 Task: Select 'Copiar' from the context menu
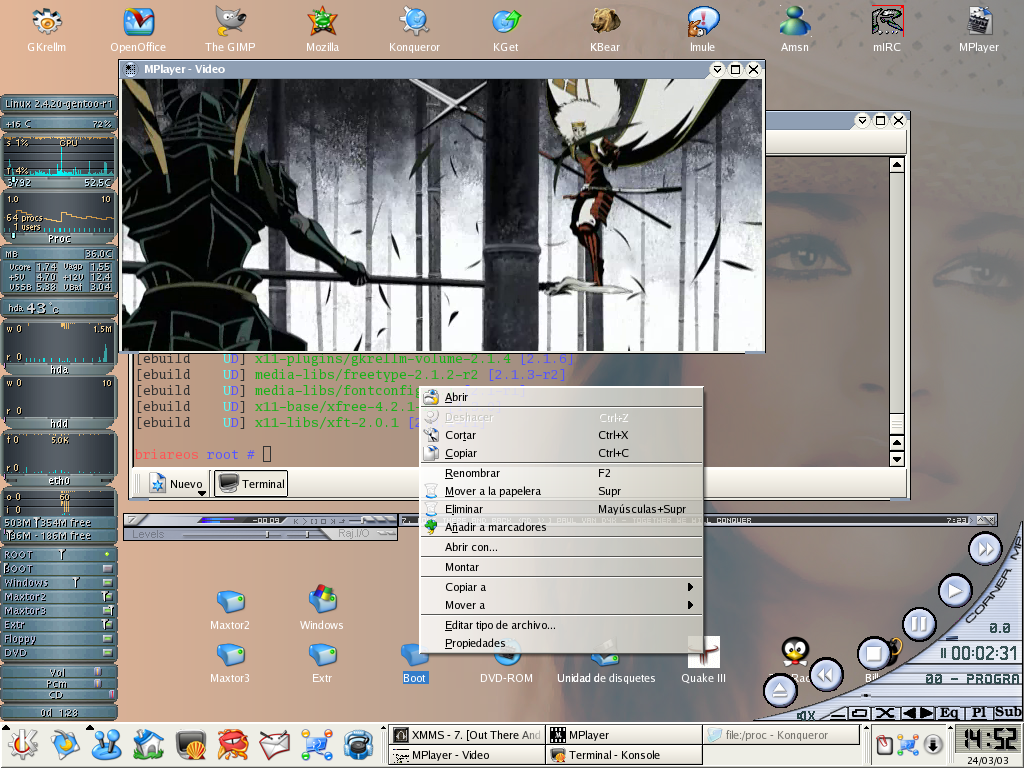point(562,453)
